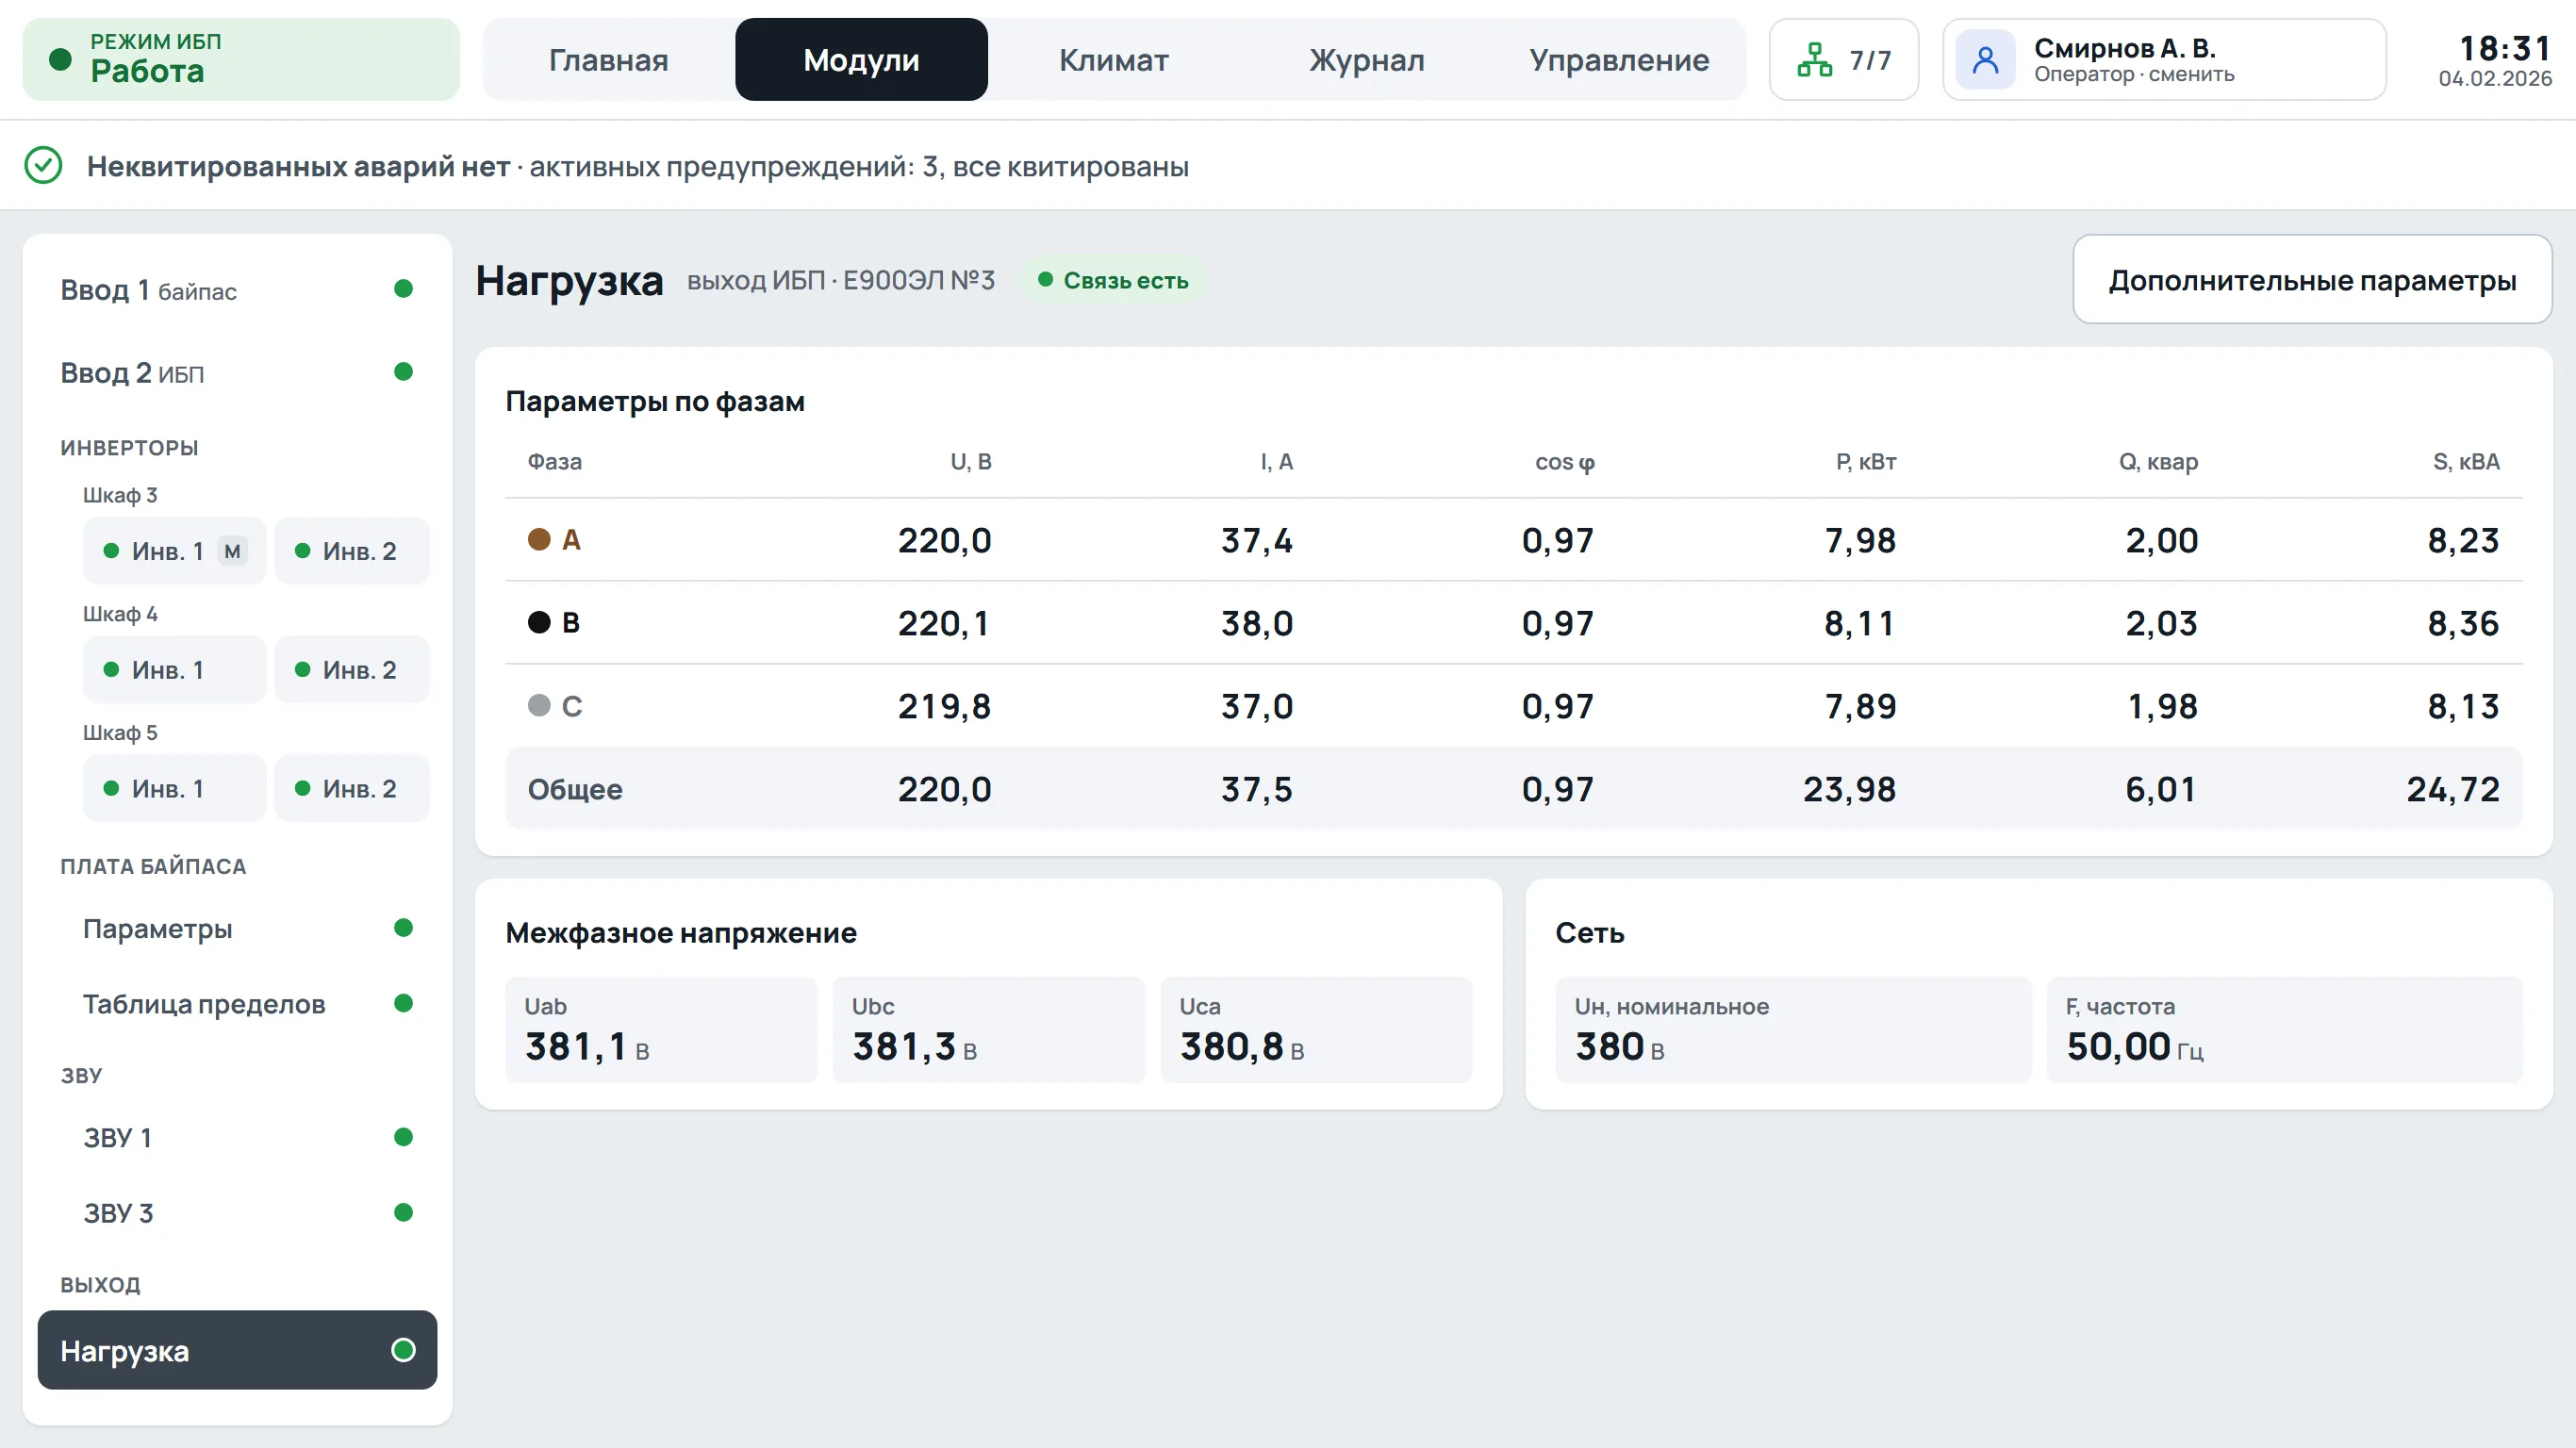Viewport: 2576px width, 1448px height.
Task: Click the Uн, номинальное 380 В card
Action: 1793,1030
